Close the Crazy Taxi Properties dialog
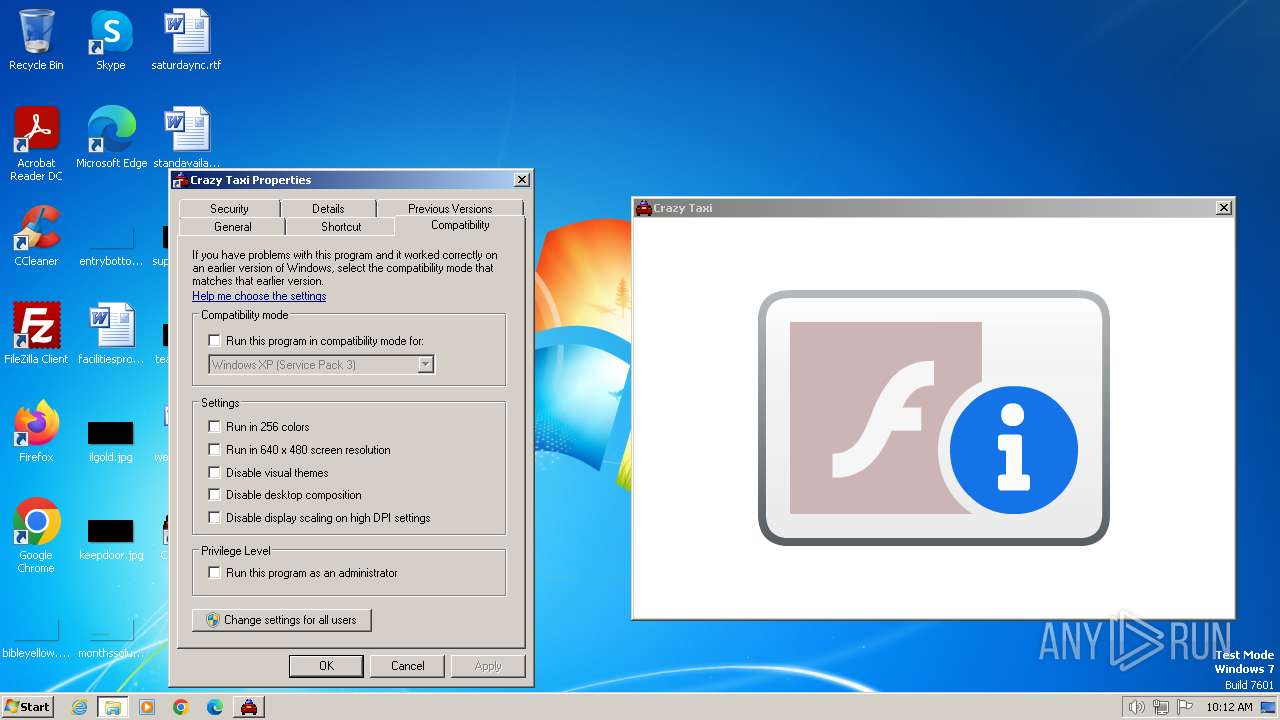Image resolution: width=1280 pixels, height=720 pixels. [x=521, y=180]
